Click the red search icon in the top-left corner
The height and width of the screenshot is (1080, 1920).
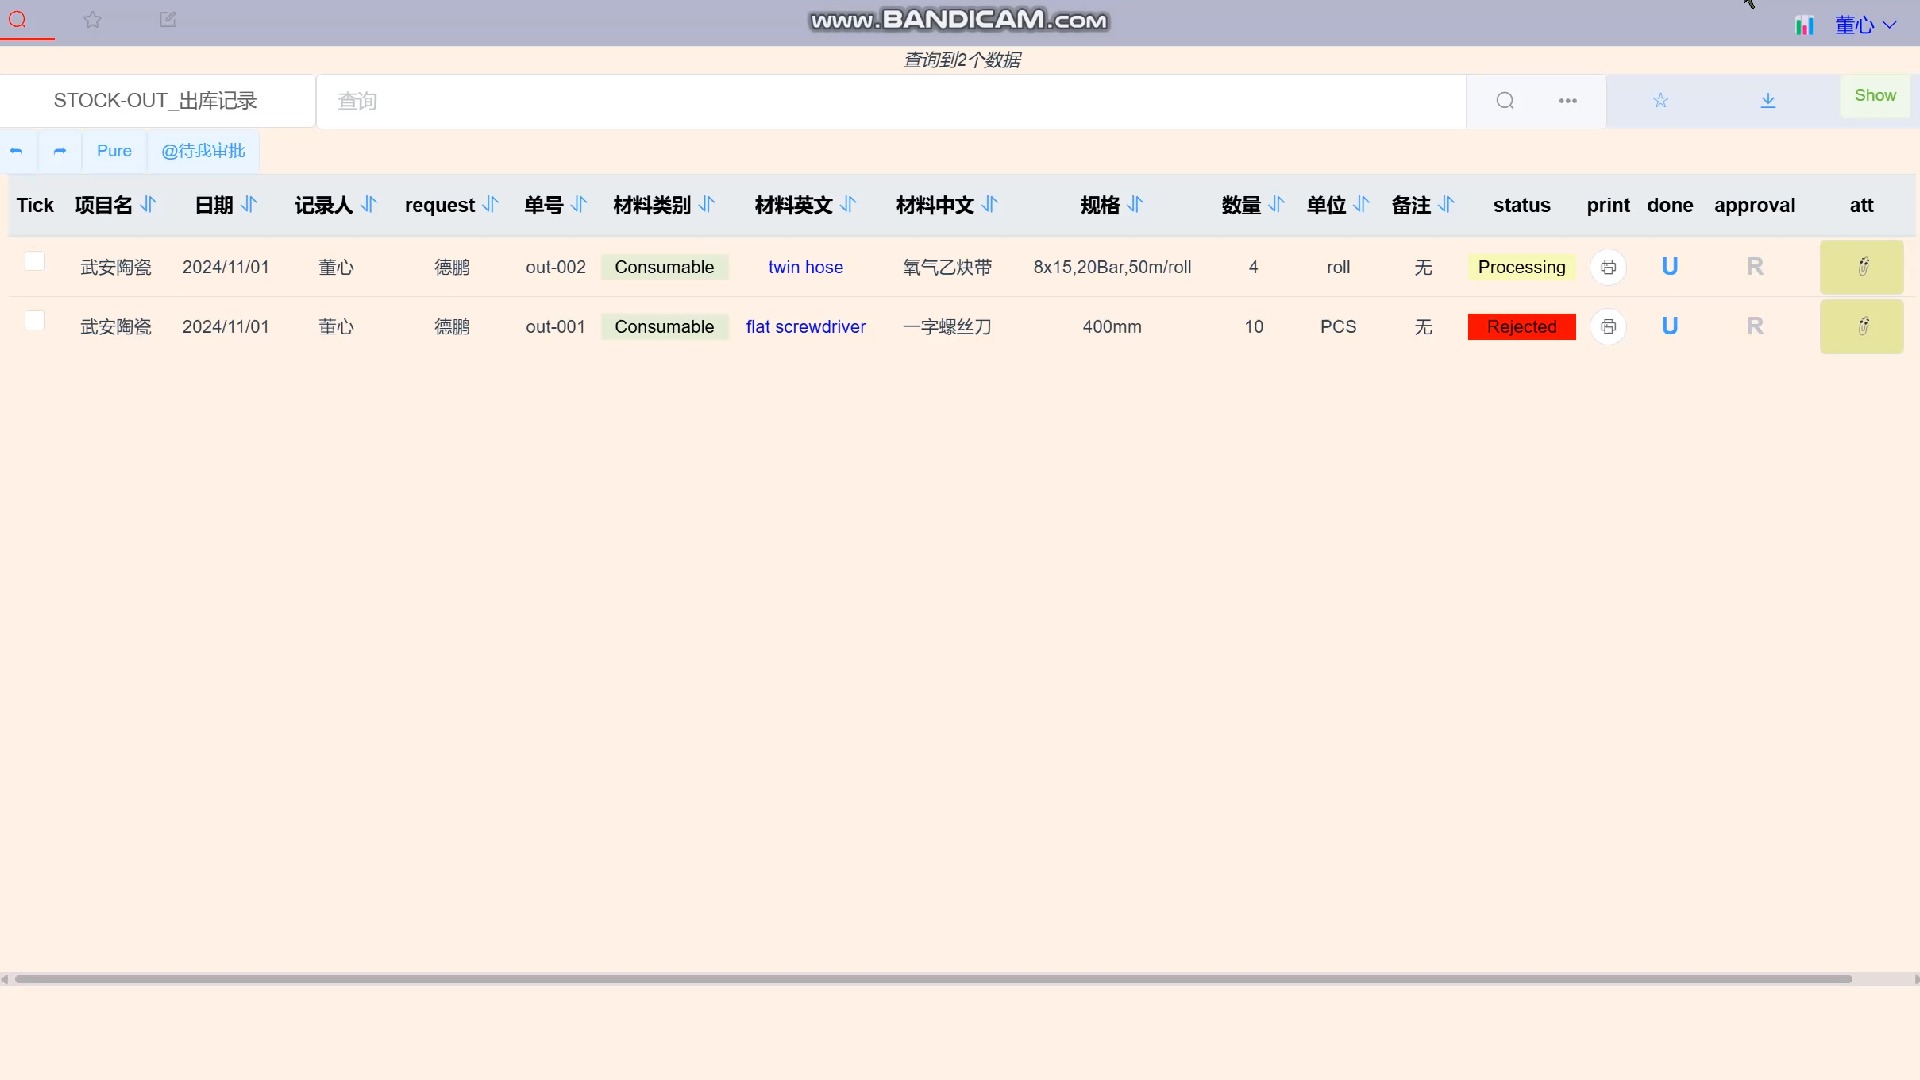click(x=18, y=19)
